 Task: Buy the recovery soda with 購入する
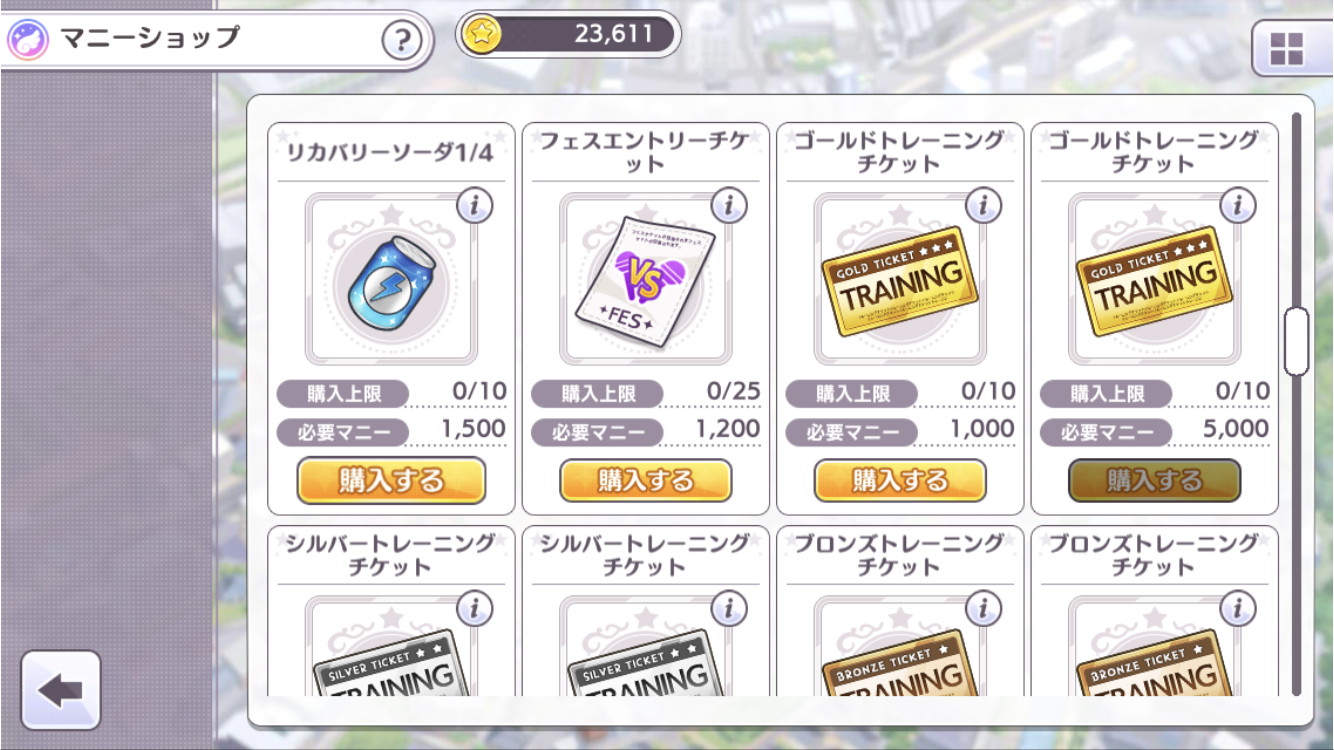(x=391, y=481)
